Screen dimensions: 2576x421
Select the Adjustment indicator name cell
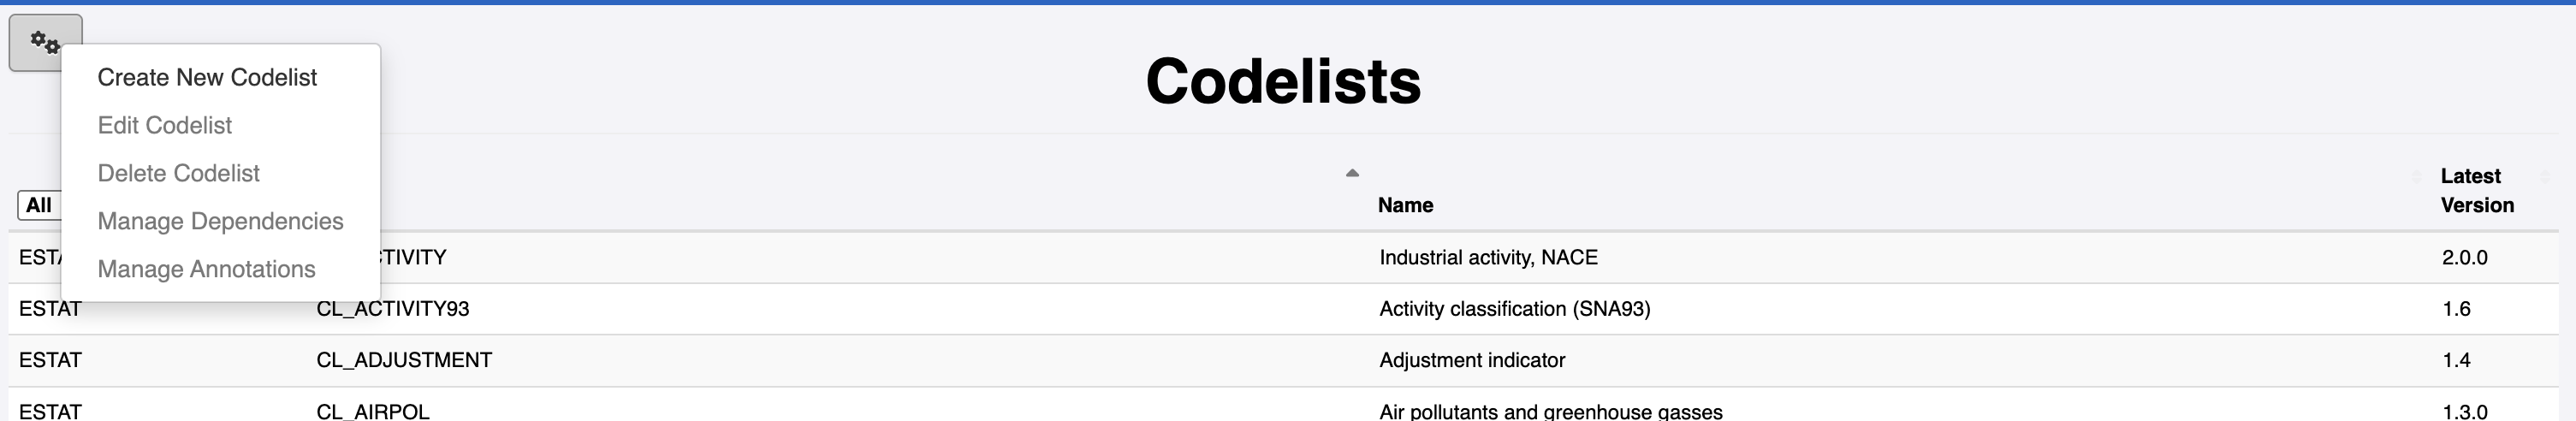[x=1472, y=360]
